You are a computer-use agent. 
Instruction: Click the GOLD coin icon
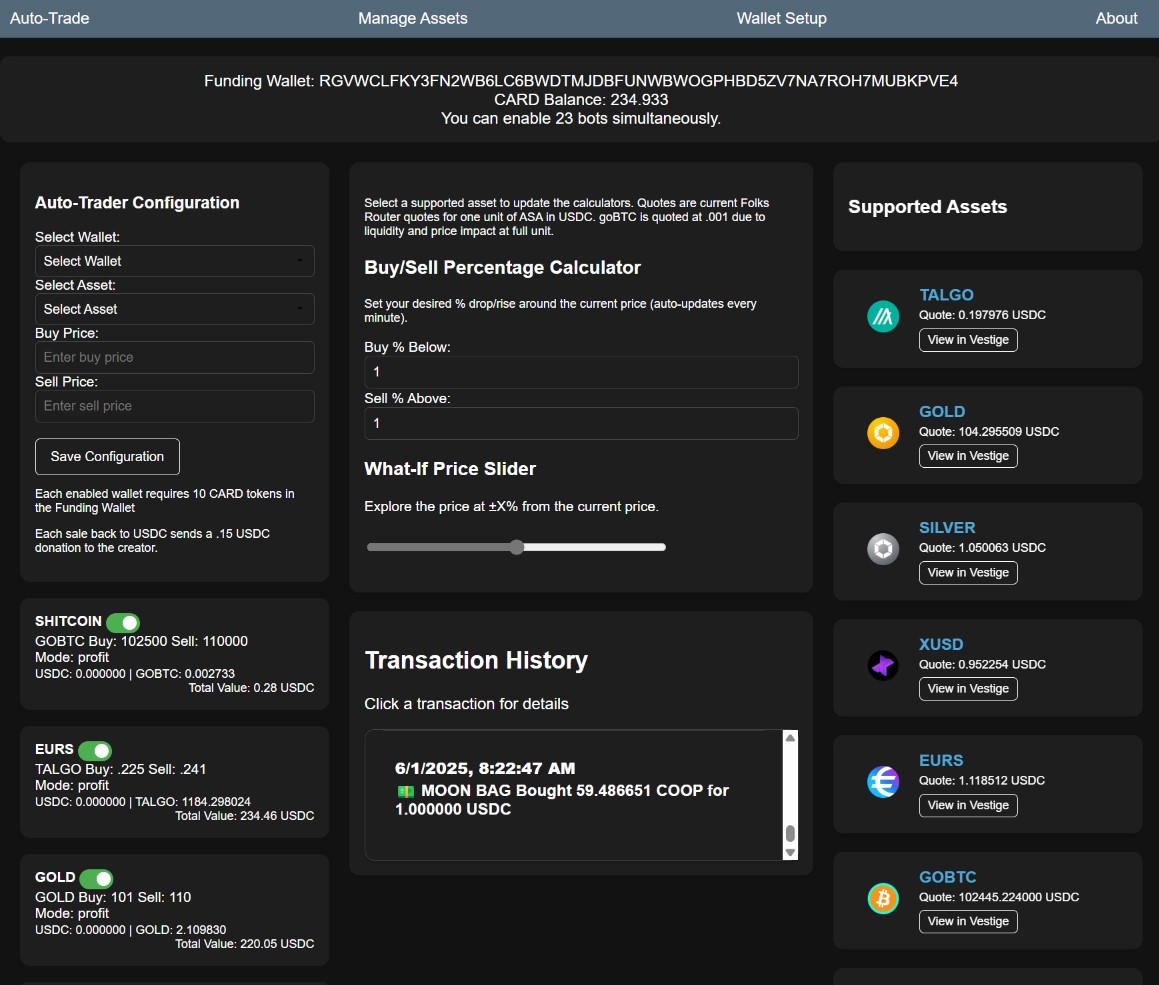click(883, 433)
